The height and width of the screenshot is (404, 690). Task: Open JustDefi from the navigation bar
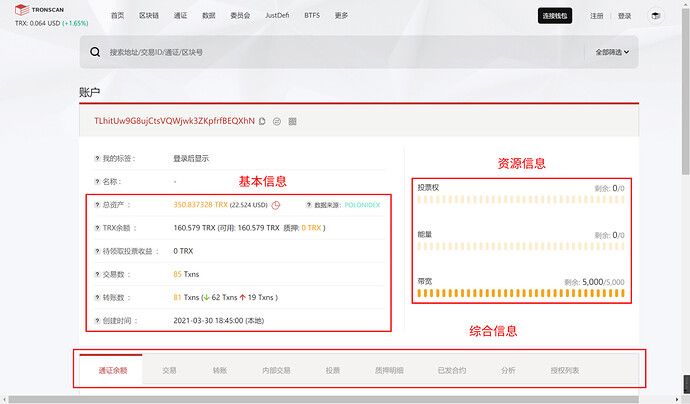pyautogui.click(x=277, y=15)
